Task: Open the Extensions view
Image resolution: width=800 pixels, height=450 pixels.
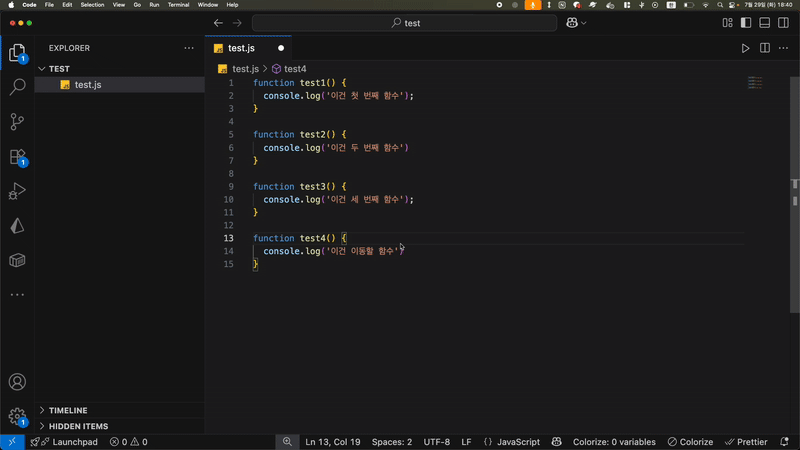Action: (17, 157)
